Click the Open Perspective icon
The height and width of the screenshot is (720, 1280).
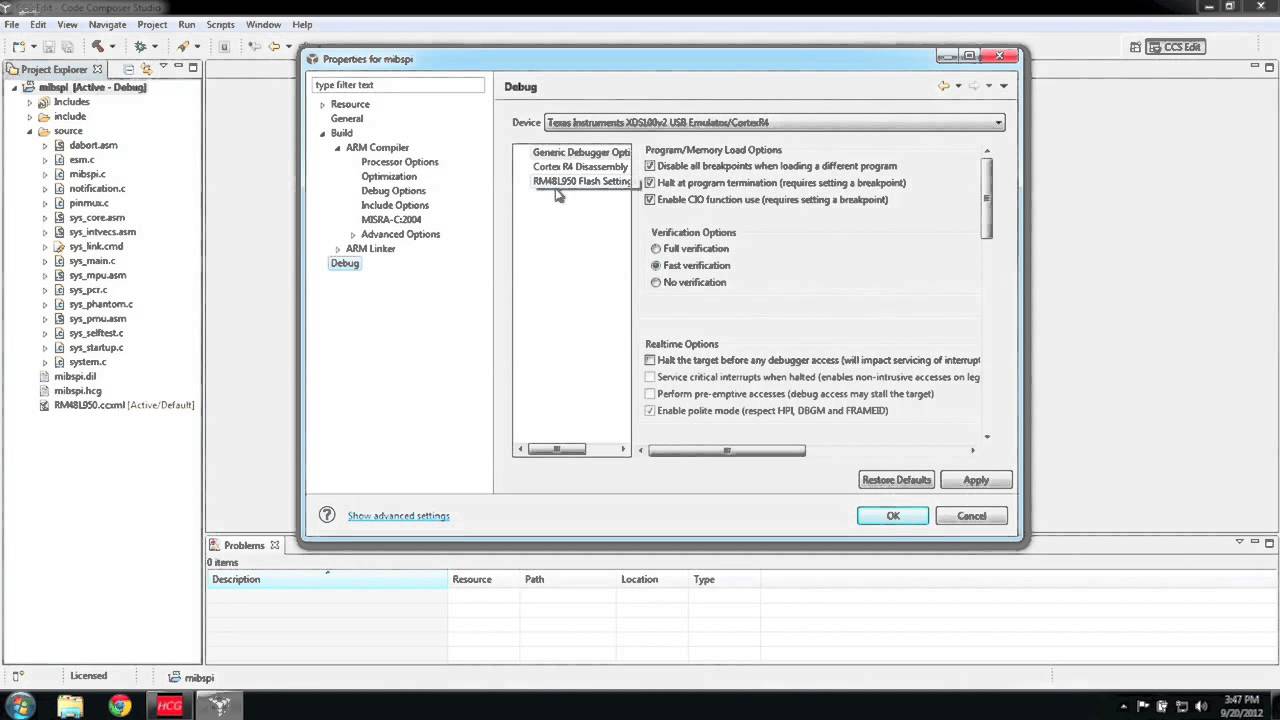1135,47
